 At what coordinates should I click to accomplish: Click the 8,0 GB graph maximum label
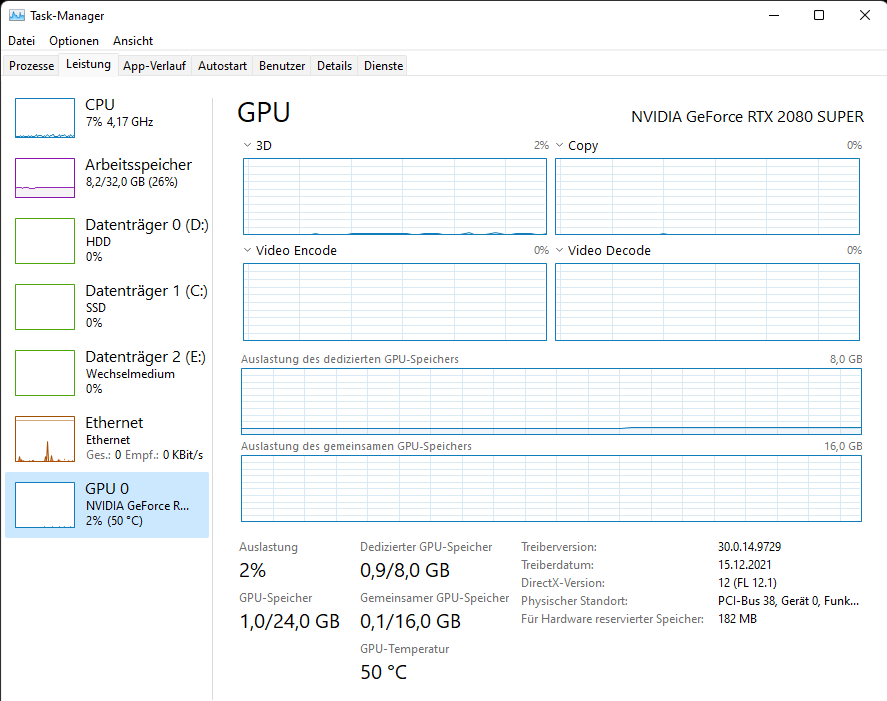[x=846, y=359]
